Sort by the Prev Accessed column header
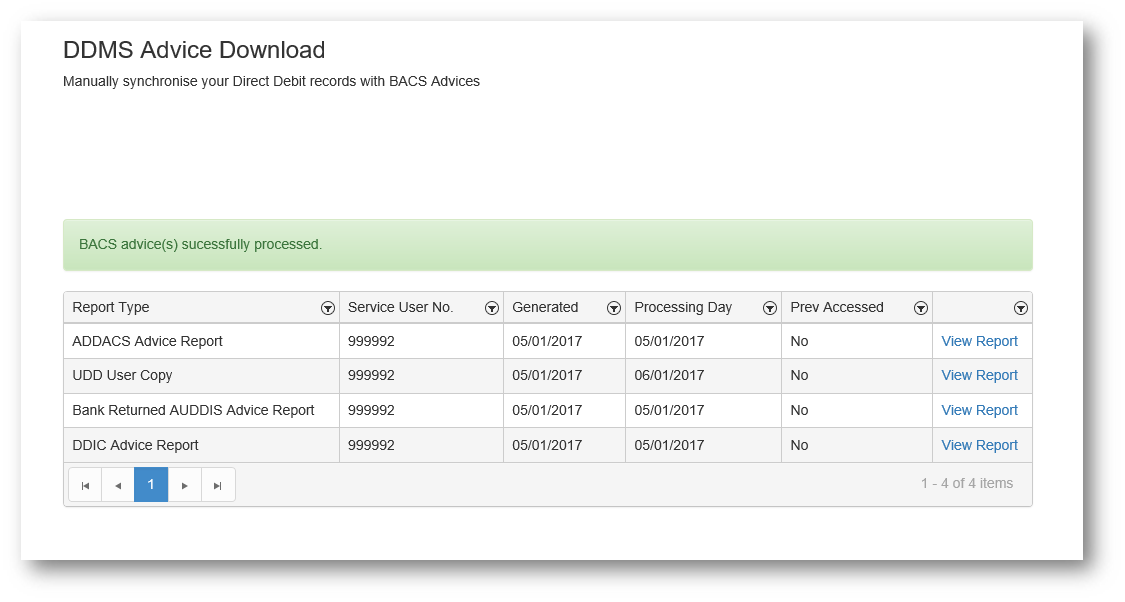 pos(837,307)
